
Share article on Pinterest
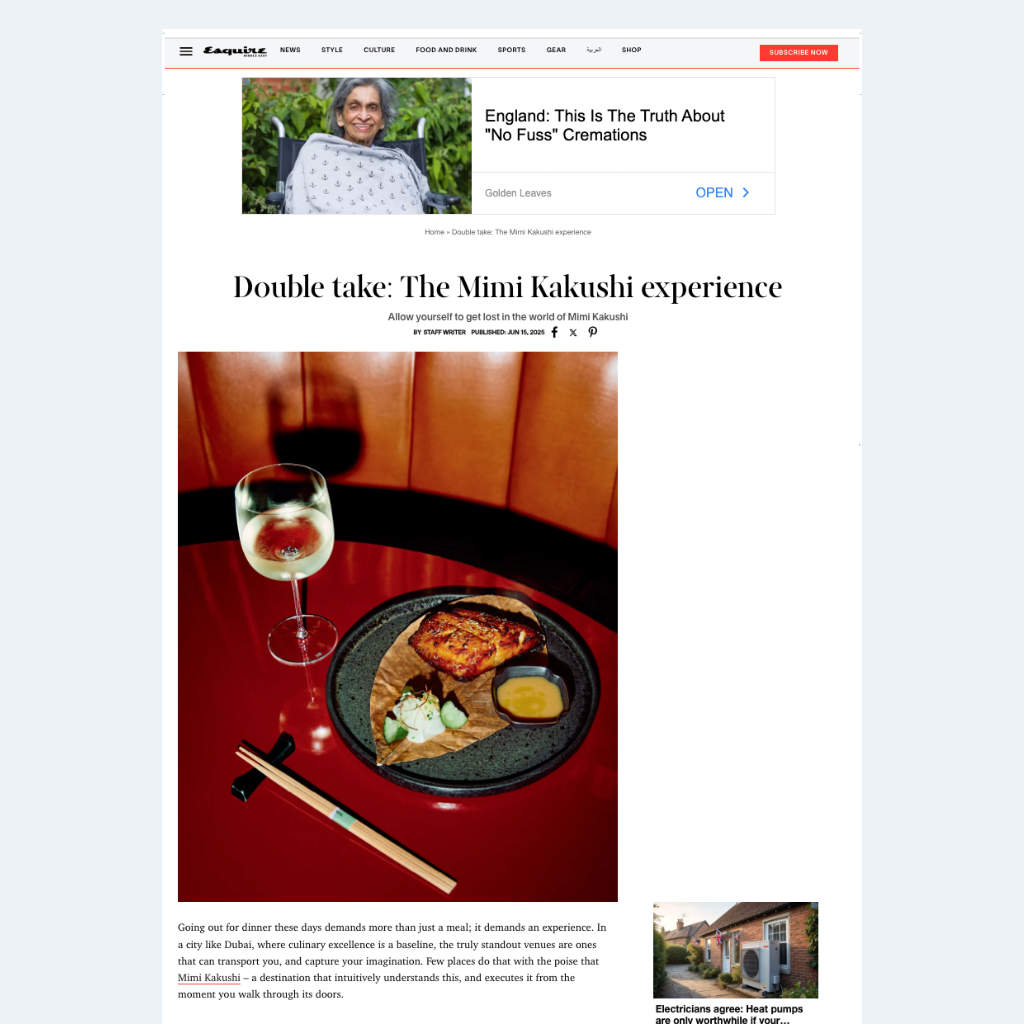coord(592,332)
